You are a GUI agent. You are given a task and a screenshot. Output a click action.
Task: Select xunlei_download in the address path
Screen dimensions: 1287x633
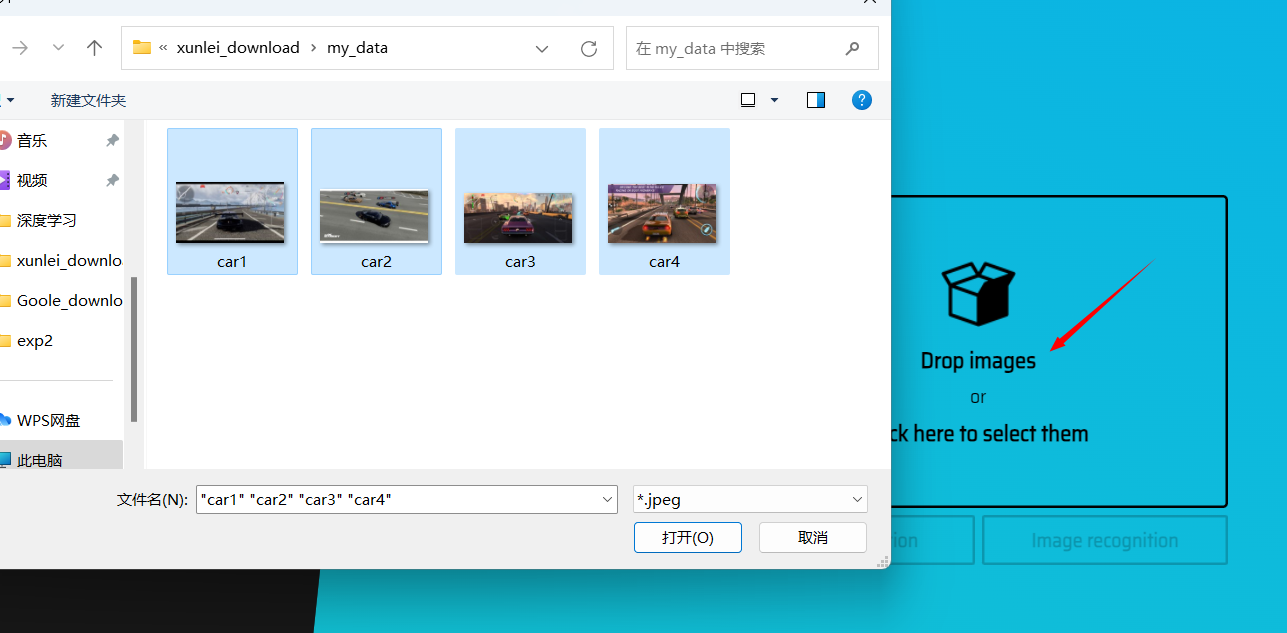click(238, 48)
